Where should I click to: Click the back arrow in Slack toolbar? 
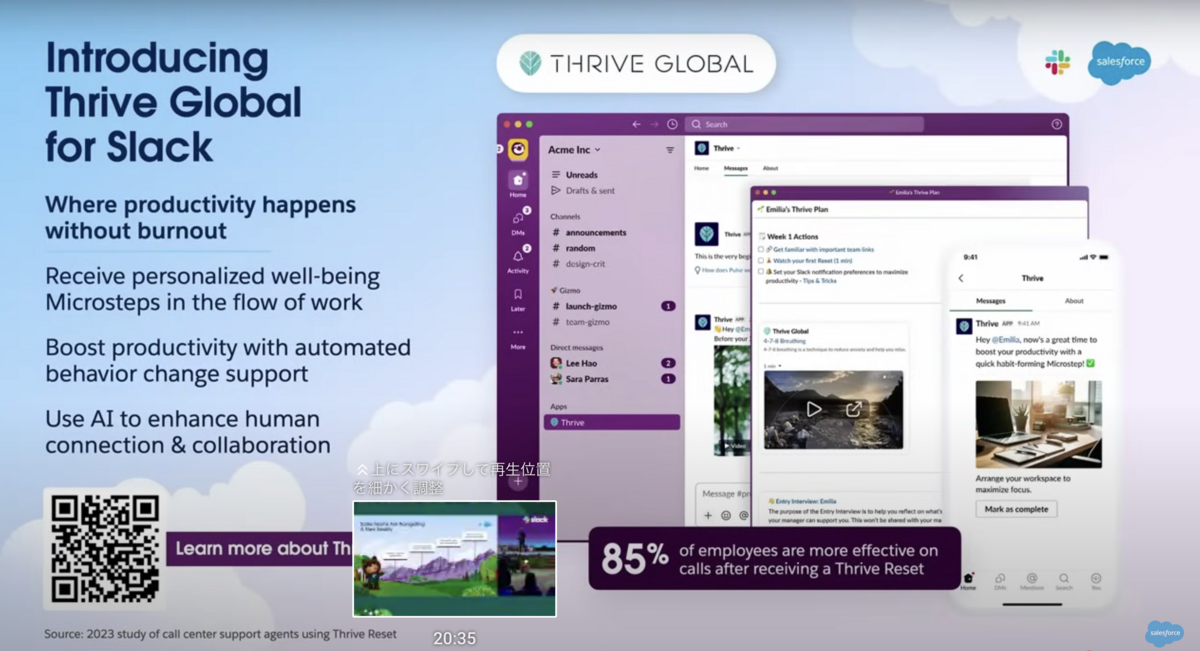click(x=636, y=124)
